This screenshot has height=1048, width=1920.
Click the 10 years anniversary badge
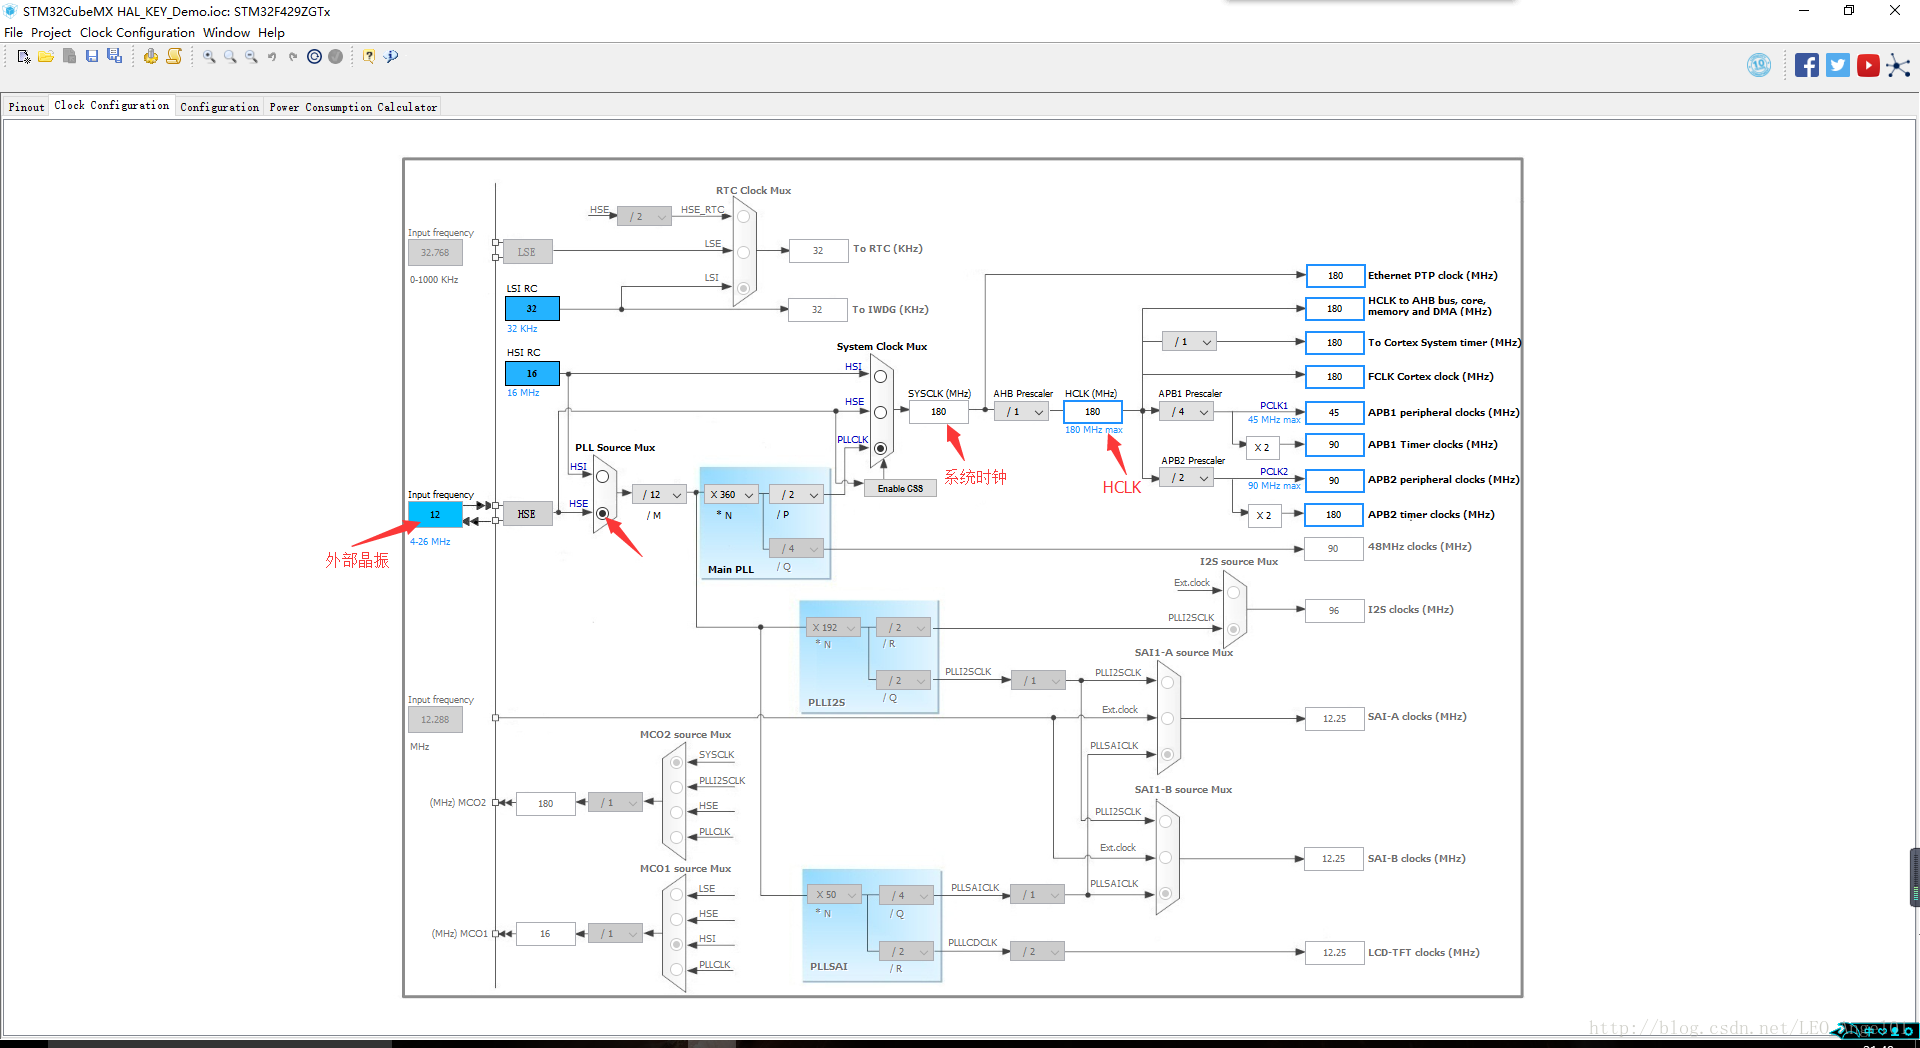1759,65
